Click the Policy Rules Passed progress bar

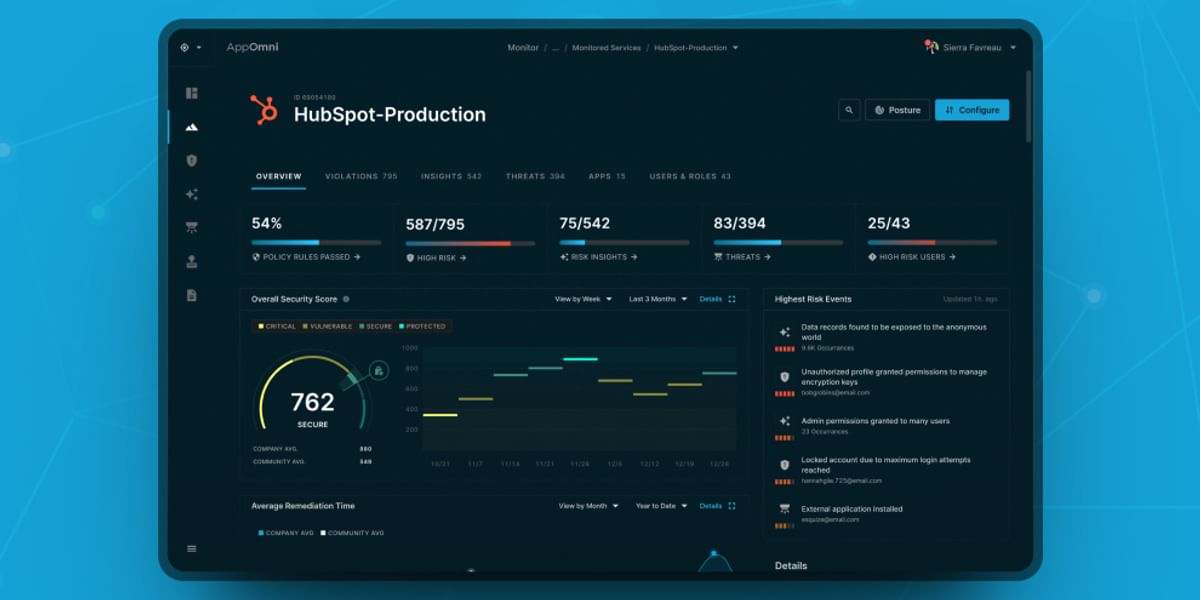click(x=315, y=240)
